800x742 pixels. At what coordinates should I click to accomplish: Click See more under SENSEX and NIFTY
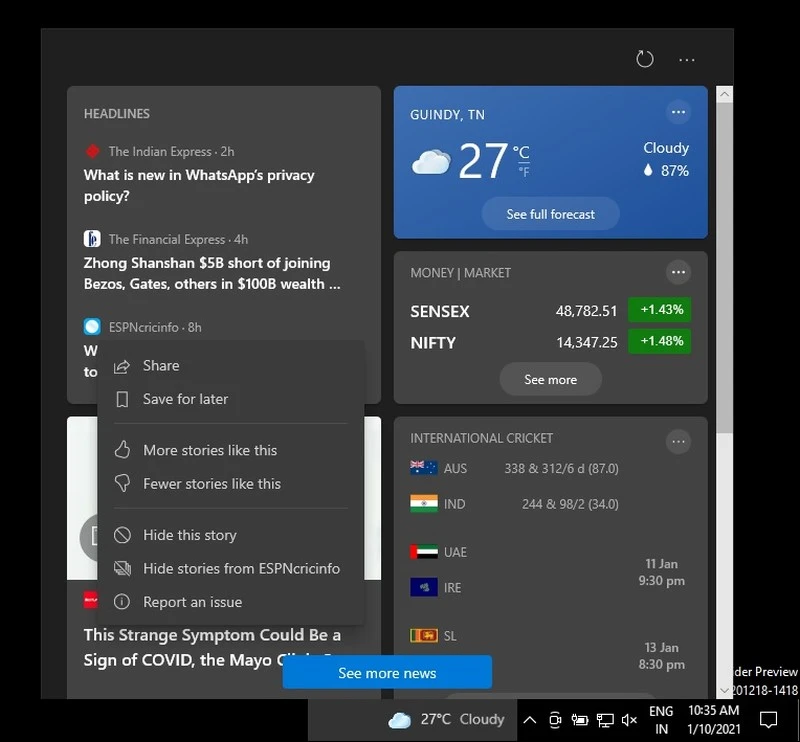(550, 379)
